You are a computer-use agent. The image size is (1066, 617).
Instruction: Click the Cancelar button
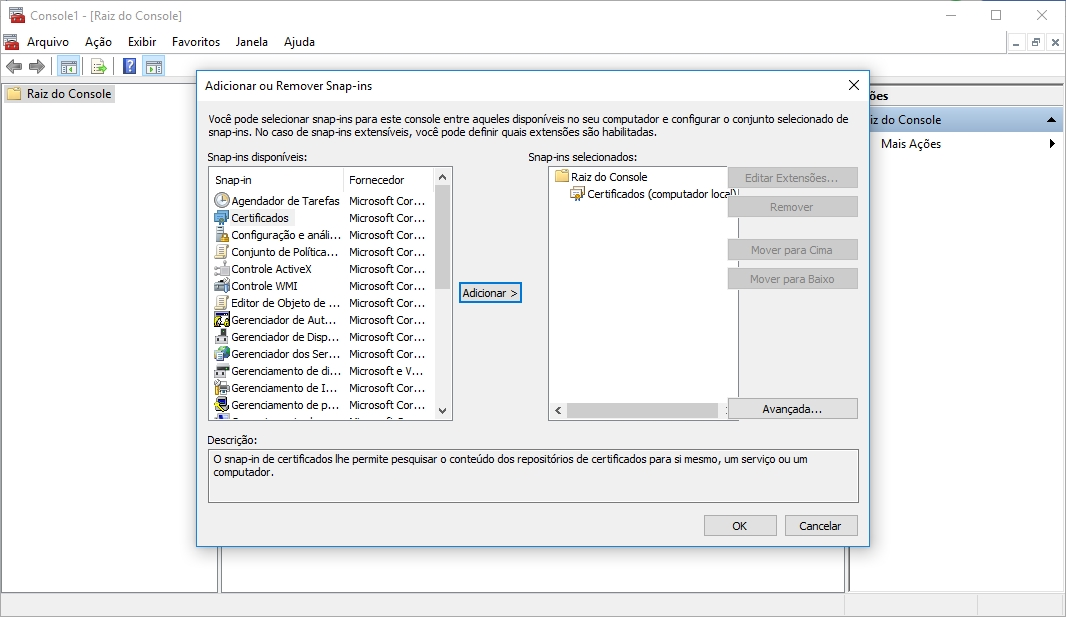[x=821, y=526]
